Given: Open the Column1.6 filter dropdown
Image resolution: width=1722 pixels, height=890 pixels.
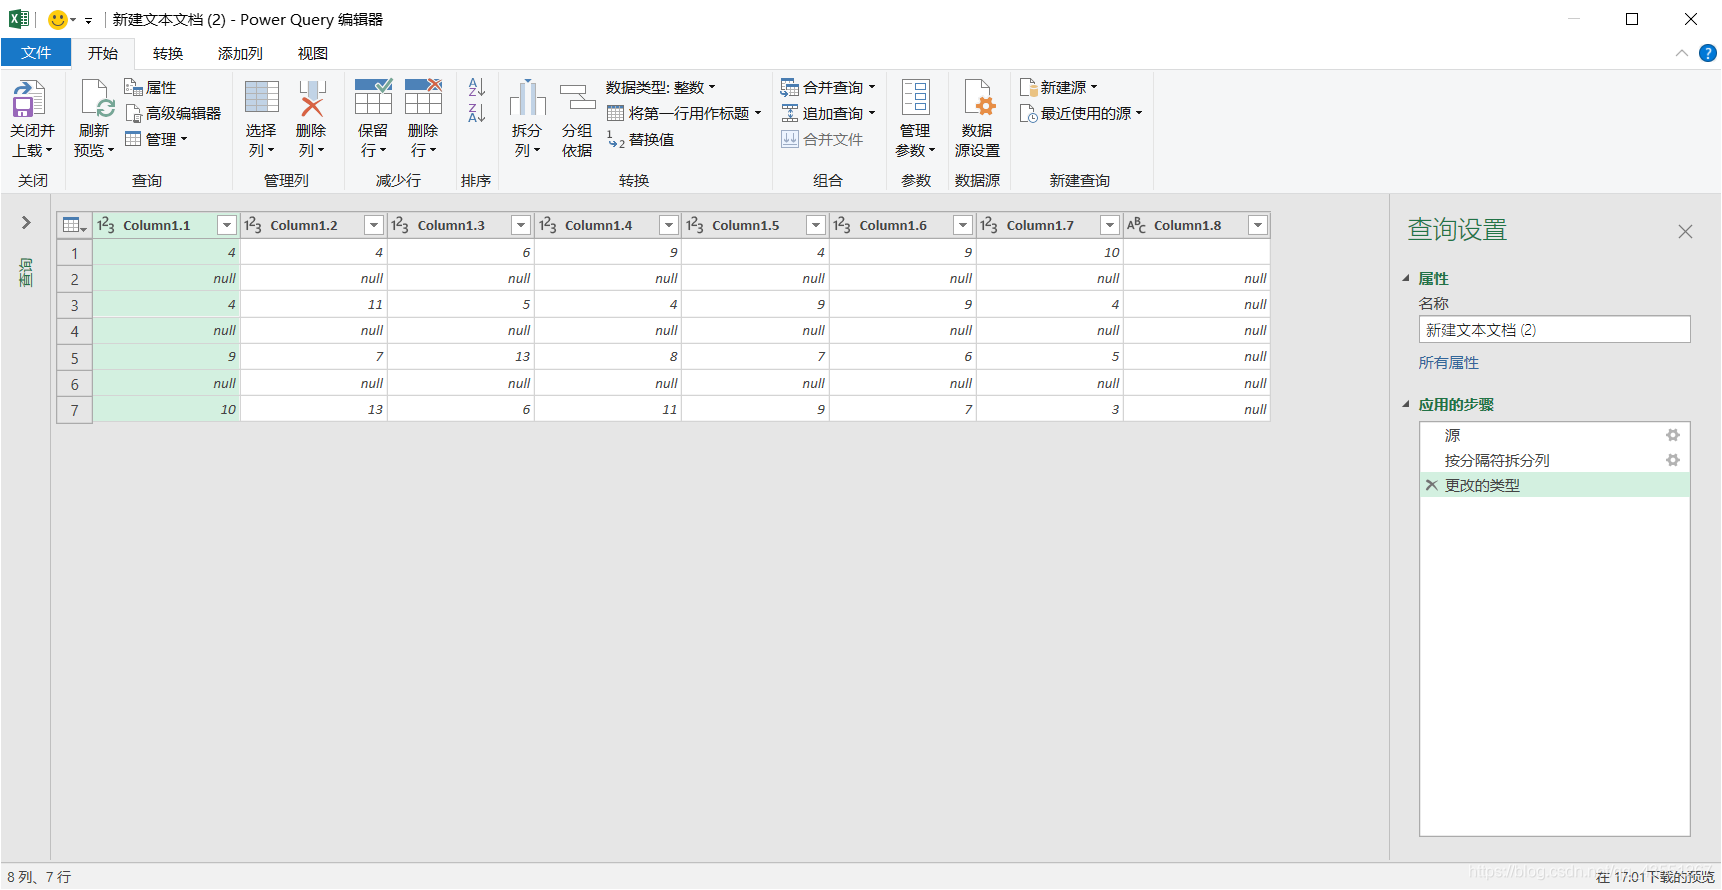Looking at the screenshot, I should click(x=963, y=225).
